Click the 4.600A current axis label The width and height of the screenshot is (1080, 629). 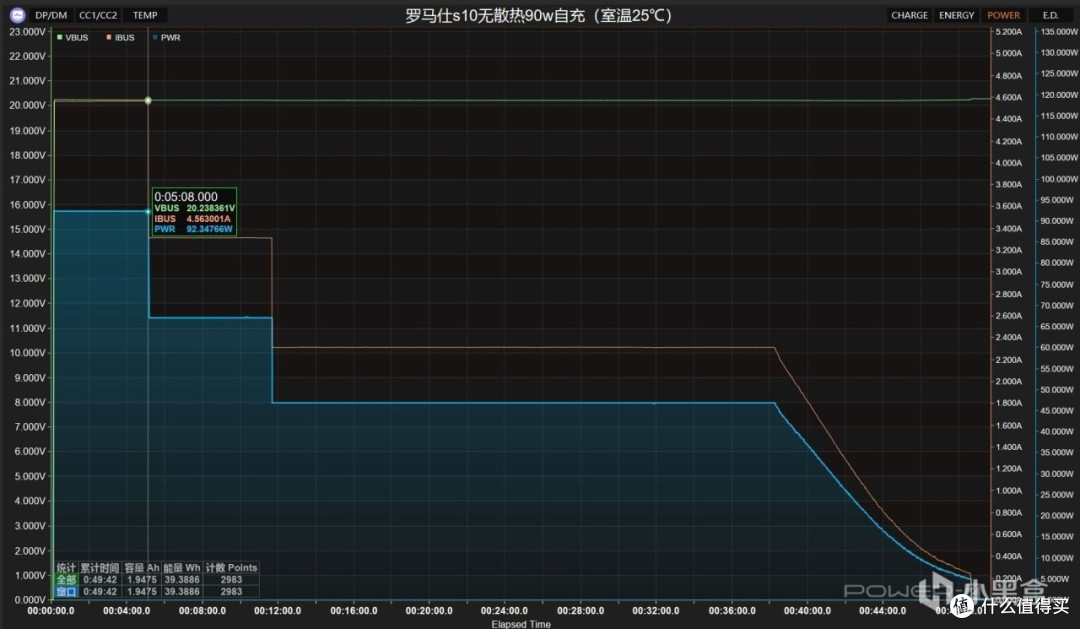click(1008, 97)
